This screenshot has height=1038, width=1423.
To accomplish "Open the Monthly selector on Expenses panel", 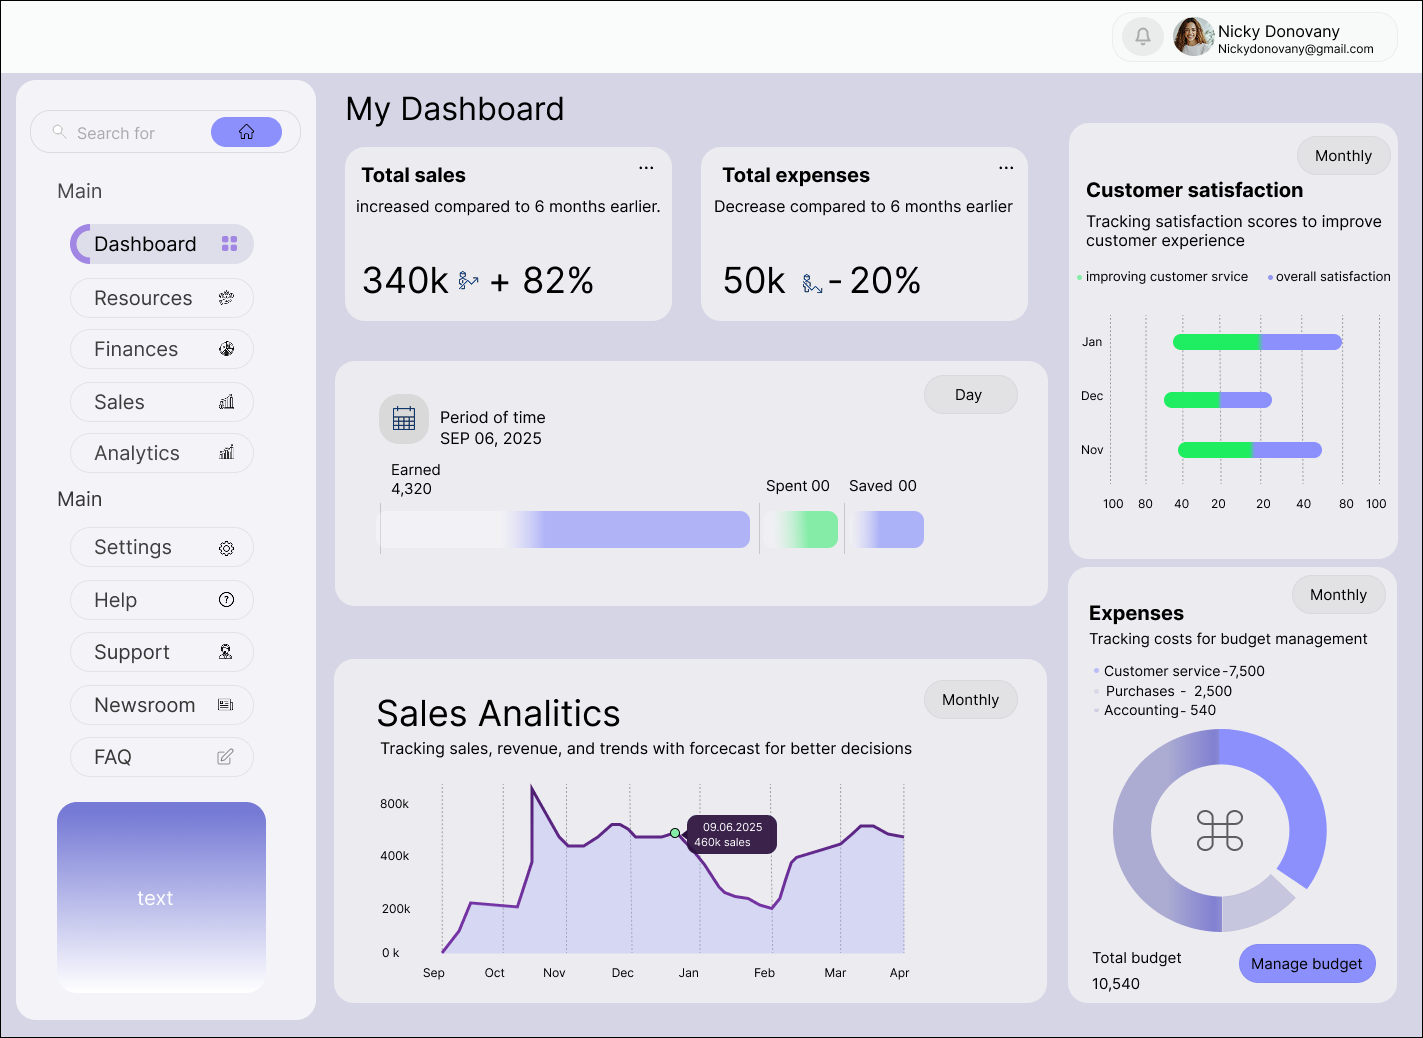I will (x=1338, y=594).
